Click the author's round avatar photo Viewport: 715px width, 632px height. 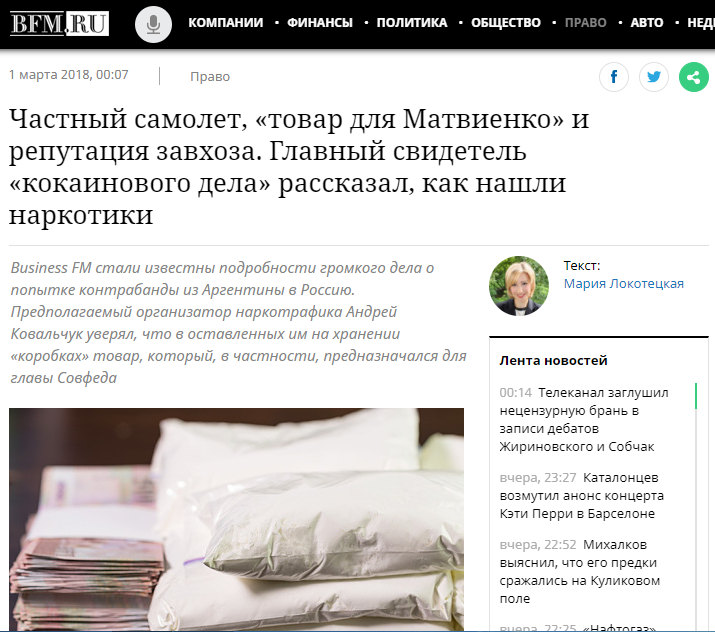(519, 286)
